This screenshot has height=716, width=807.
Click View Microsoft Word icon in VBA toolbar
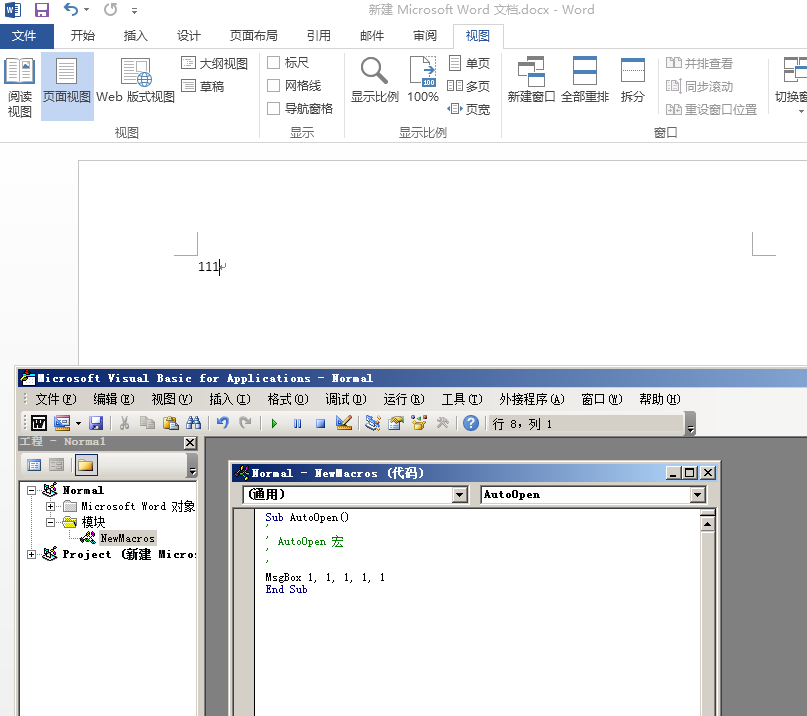click(39, 423)
